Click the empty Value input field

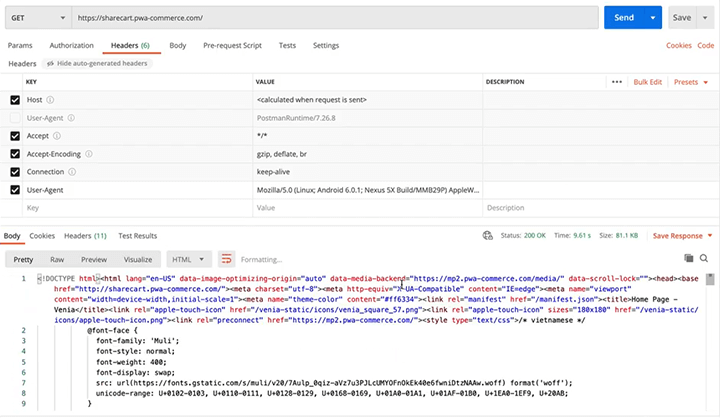367,208
